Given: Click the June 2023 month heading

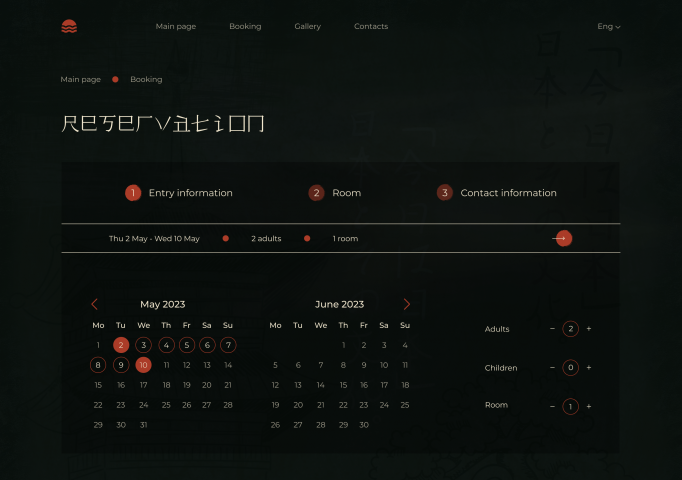Looking at the screenshot, I should (x=340, y=304).
